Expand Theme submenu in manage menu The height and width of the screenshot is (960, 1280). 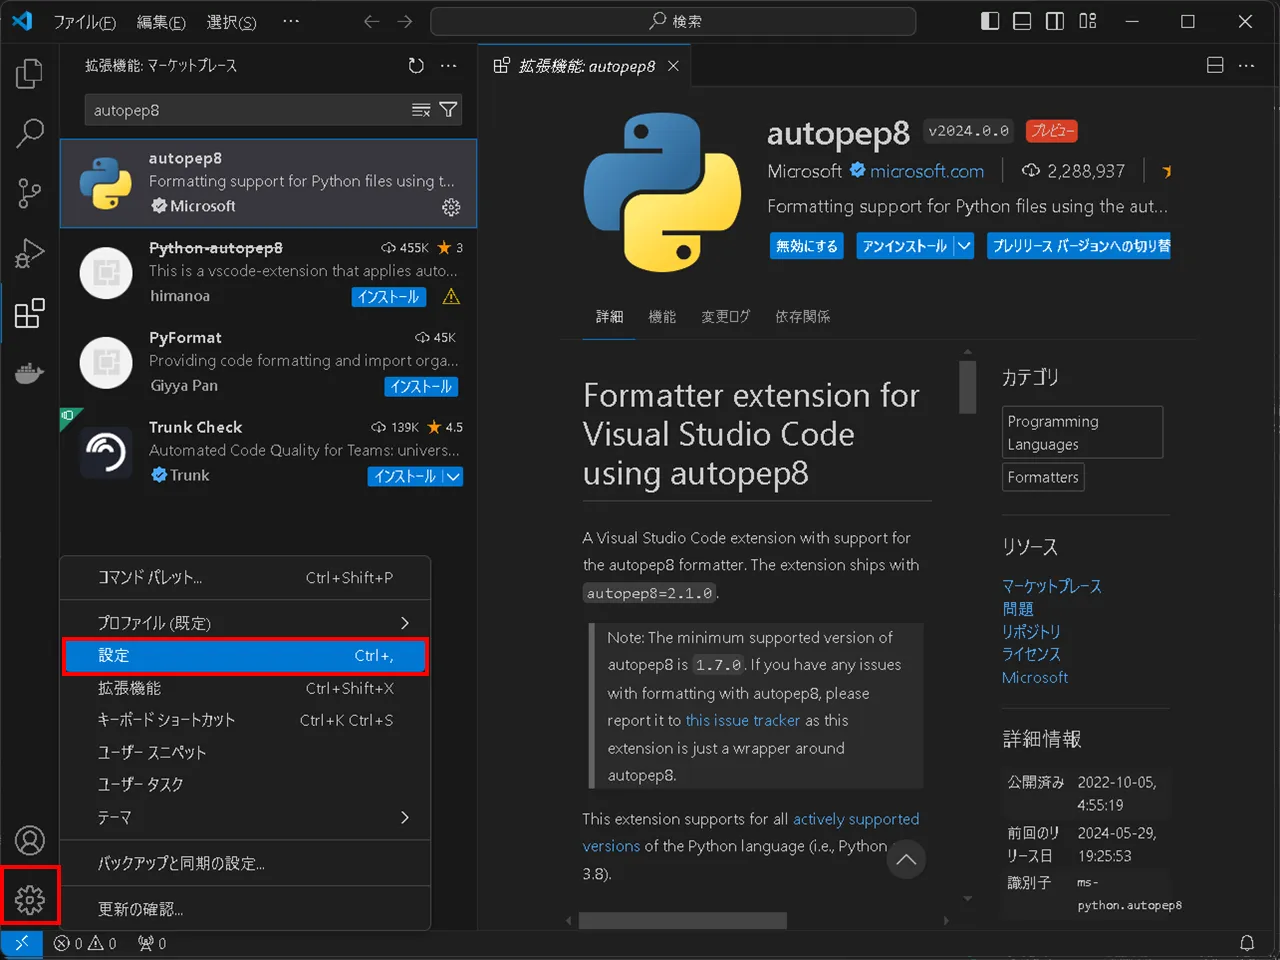pos(405,818)
